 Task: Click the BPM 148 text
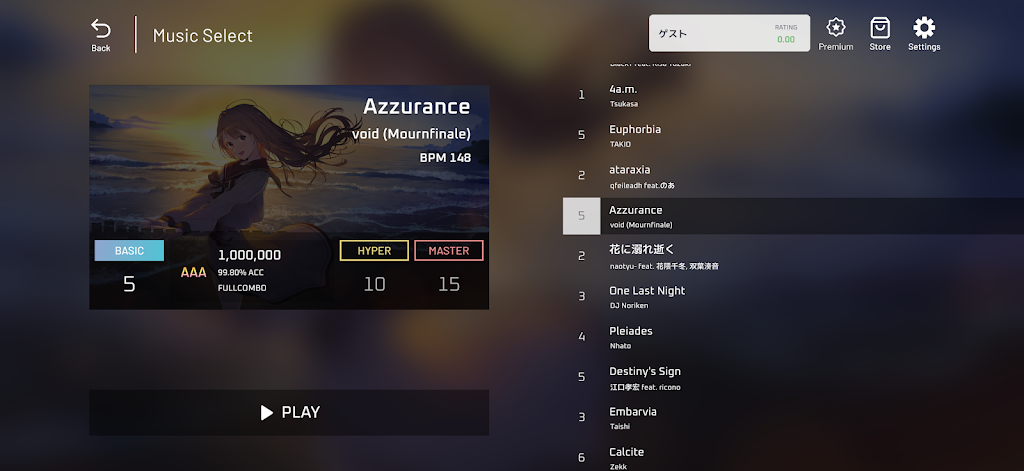[445, 157]
